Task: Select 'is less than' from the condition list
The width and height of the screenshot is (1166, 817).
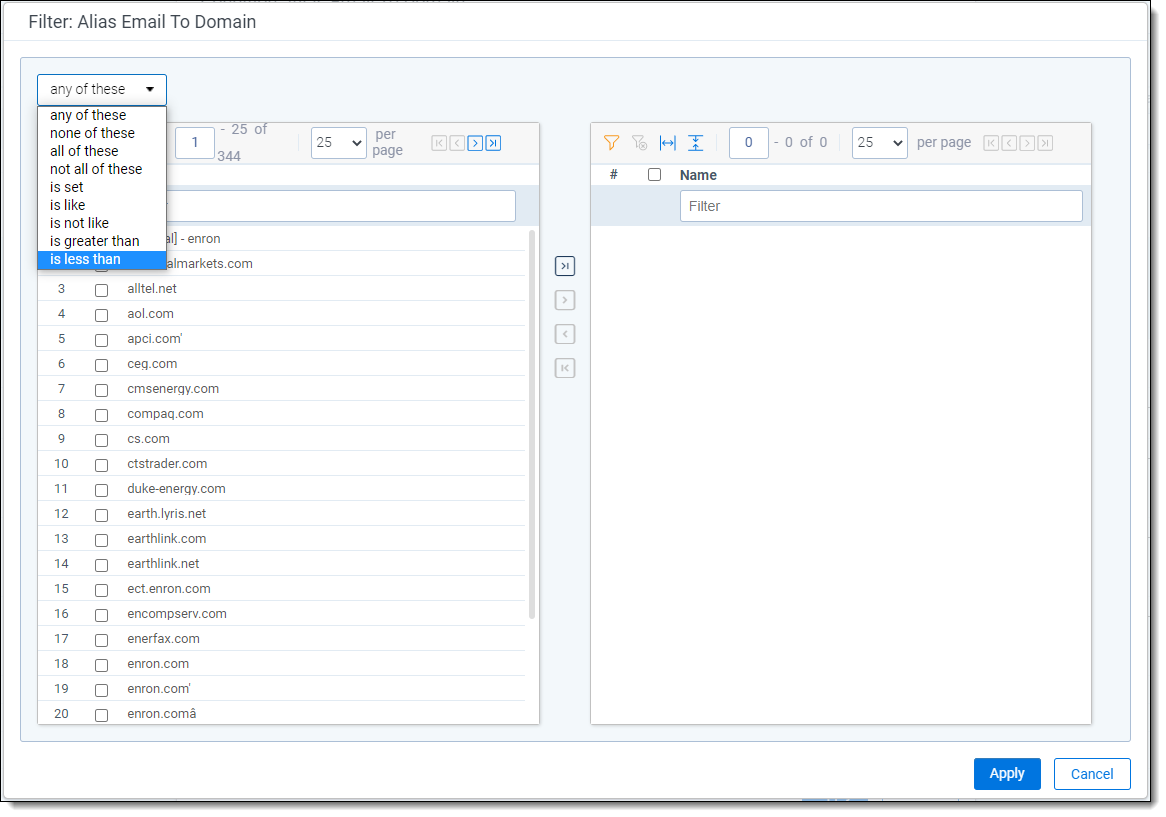Action: [x=100, y=259]
